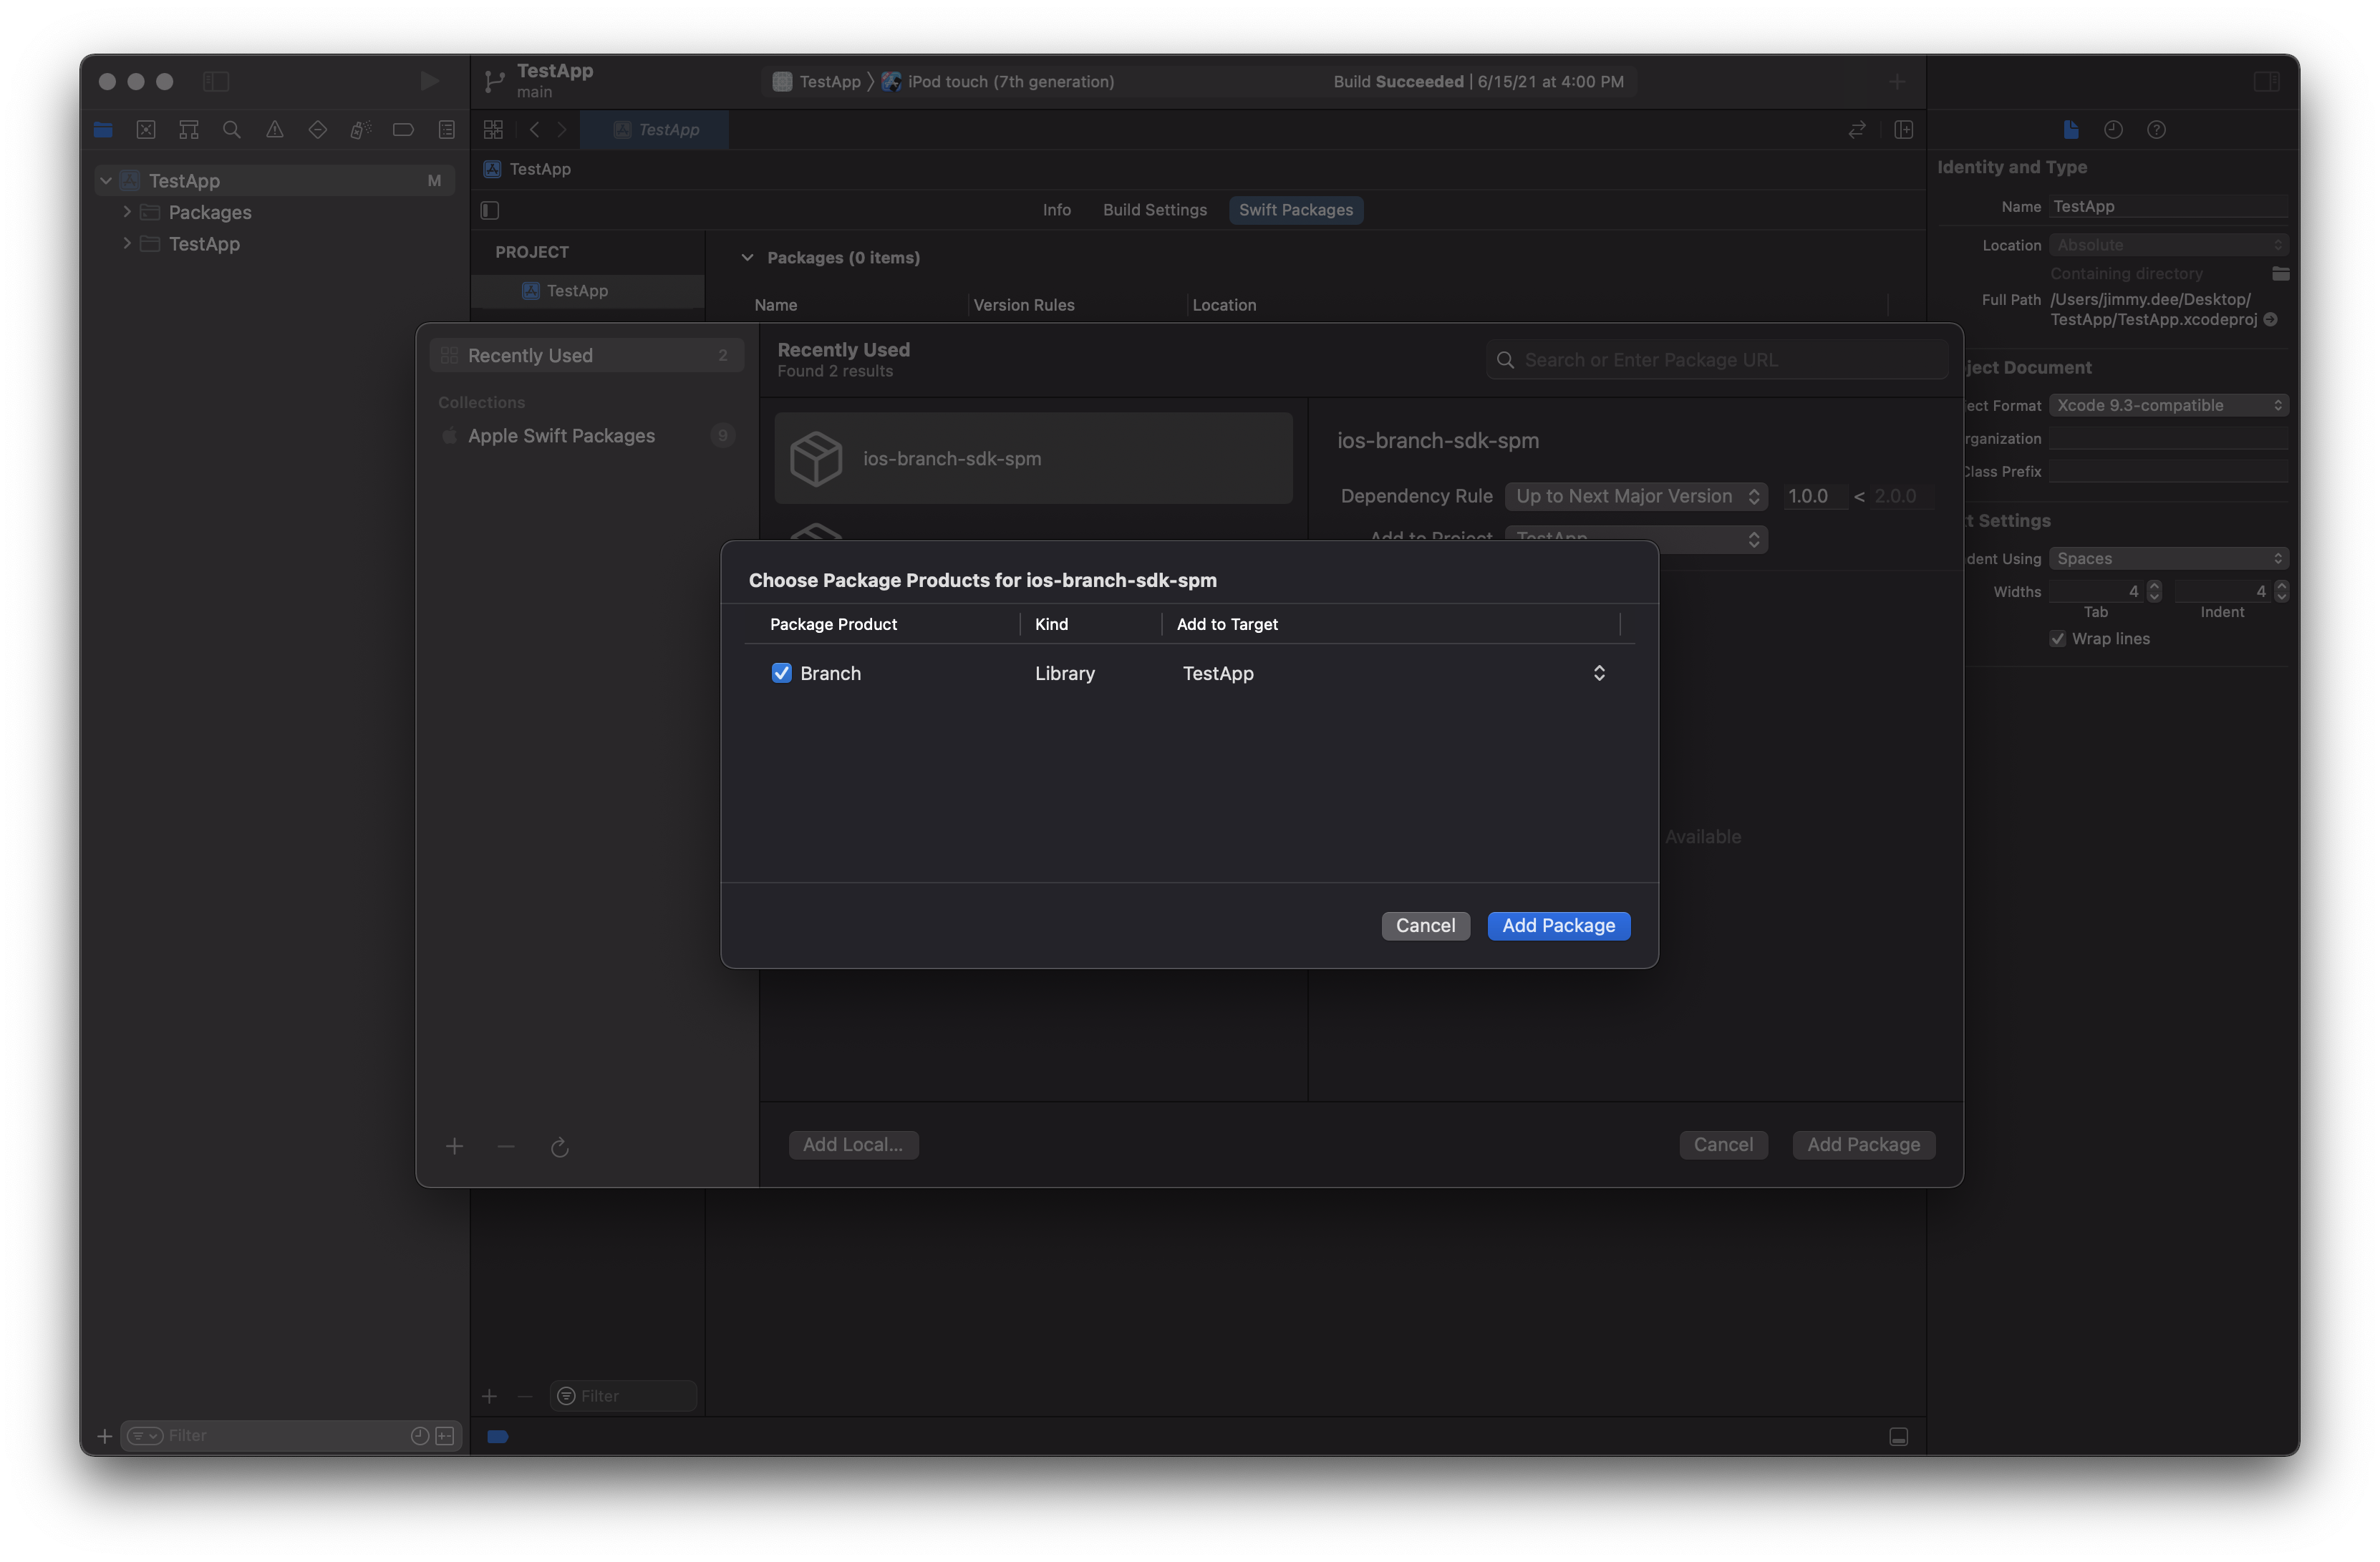Viewport: 2380px width, 1562px height.
Task: Select Apple Swift Packages collection
Action: (x=587, y=435)
